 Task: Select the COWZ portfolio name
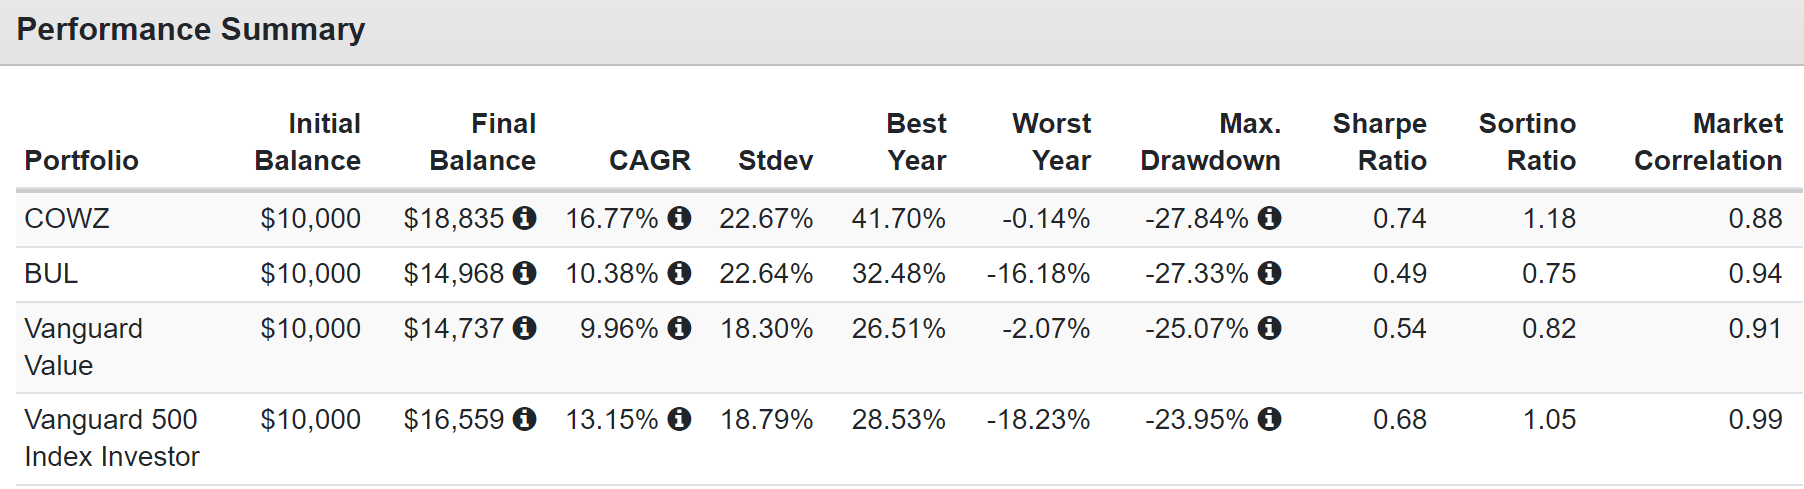pyautogui.click(x=67, y=218)
